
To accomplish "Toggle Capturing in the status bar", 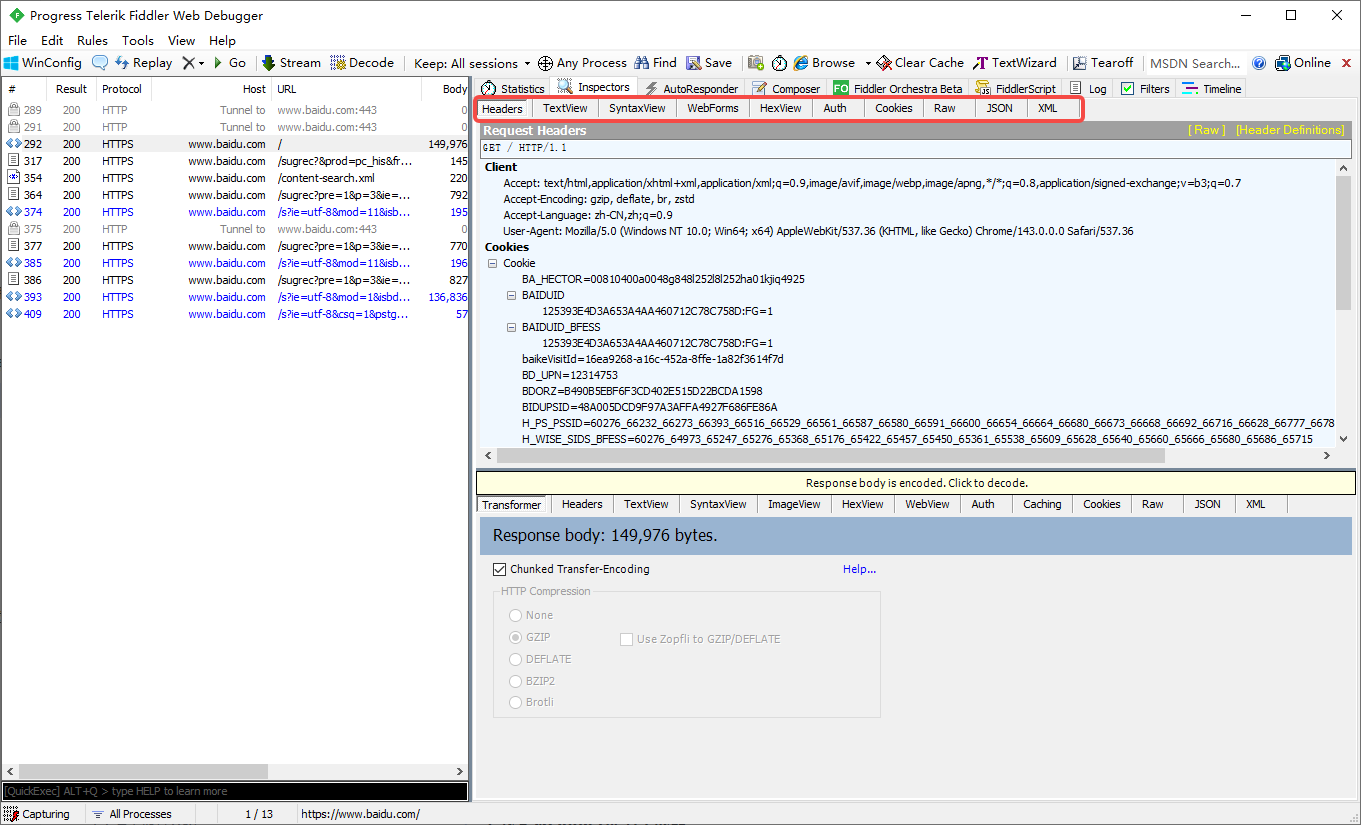I will click(x=38, y=814).
